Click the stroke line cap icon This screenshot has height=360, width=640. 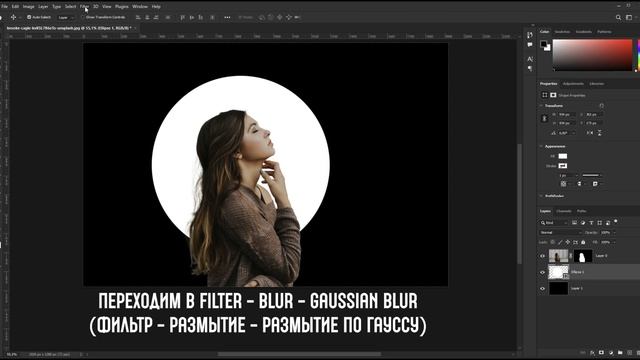click(579, 184)
